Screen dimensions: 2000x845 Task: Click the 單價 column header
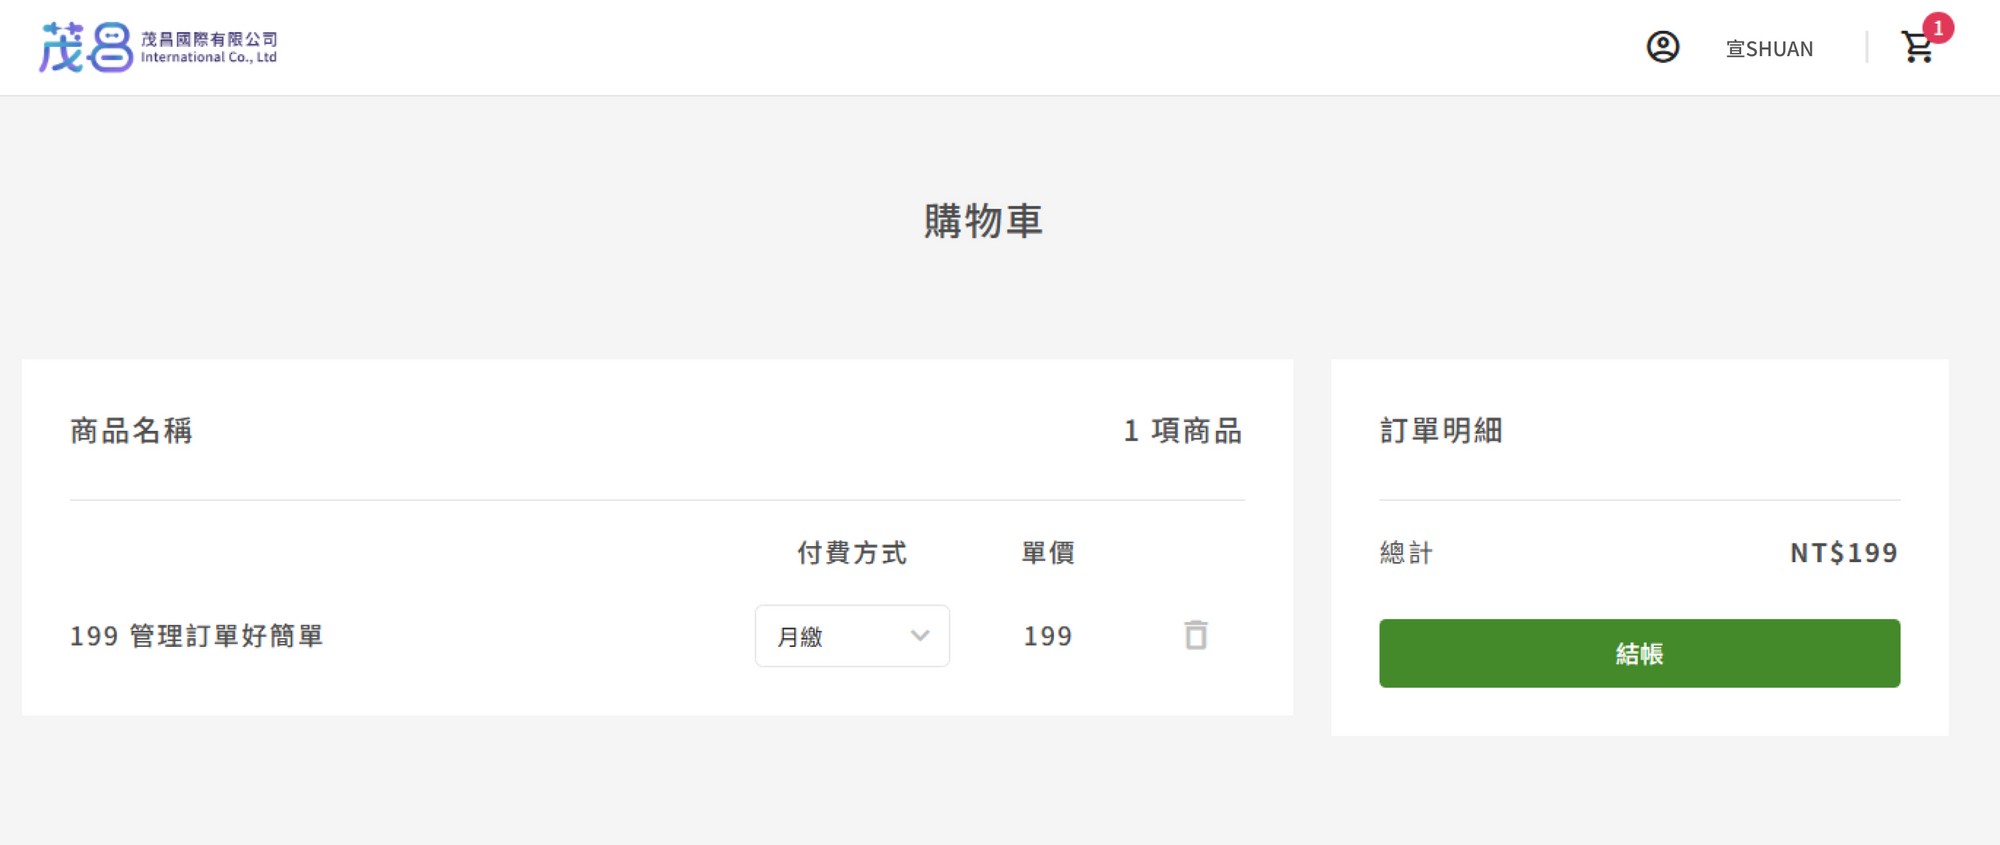[x=1048, y=553]
